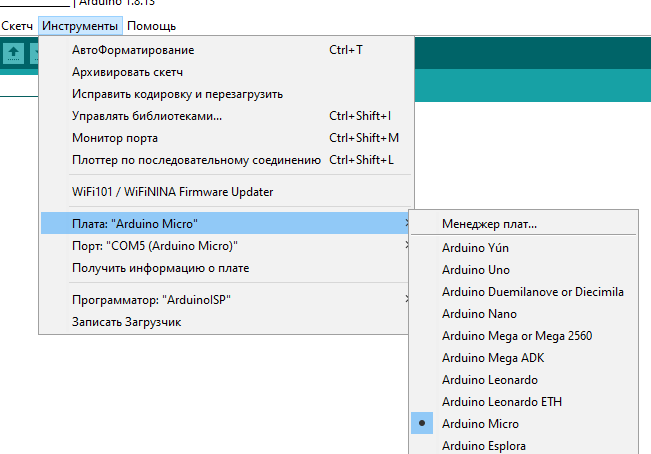Select Исправить кодировку и перезагрузить
The width and height of the screenshot is (651, 454).
[x=177, y=94]
